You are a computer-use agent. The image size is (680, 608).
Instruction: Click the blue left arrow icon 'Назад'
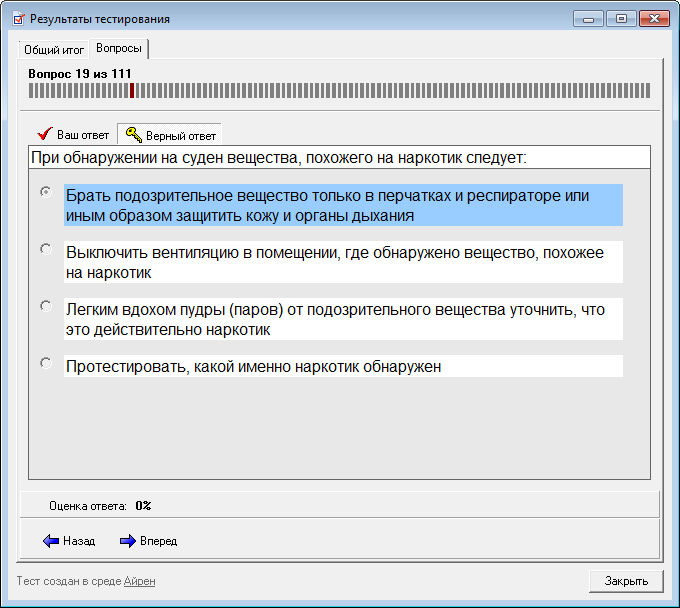tap(52, 541)
